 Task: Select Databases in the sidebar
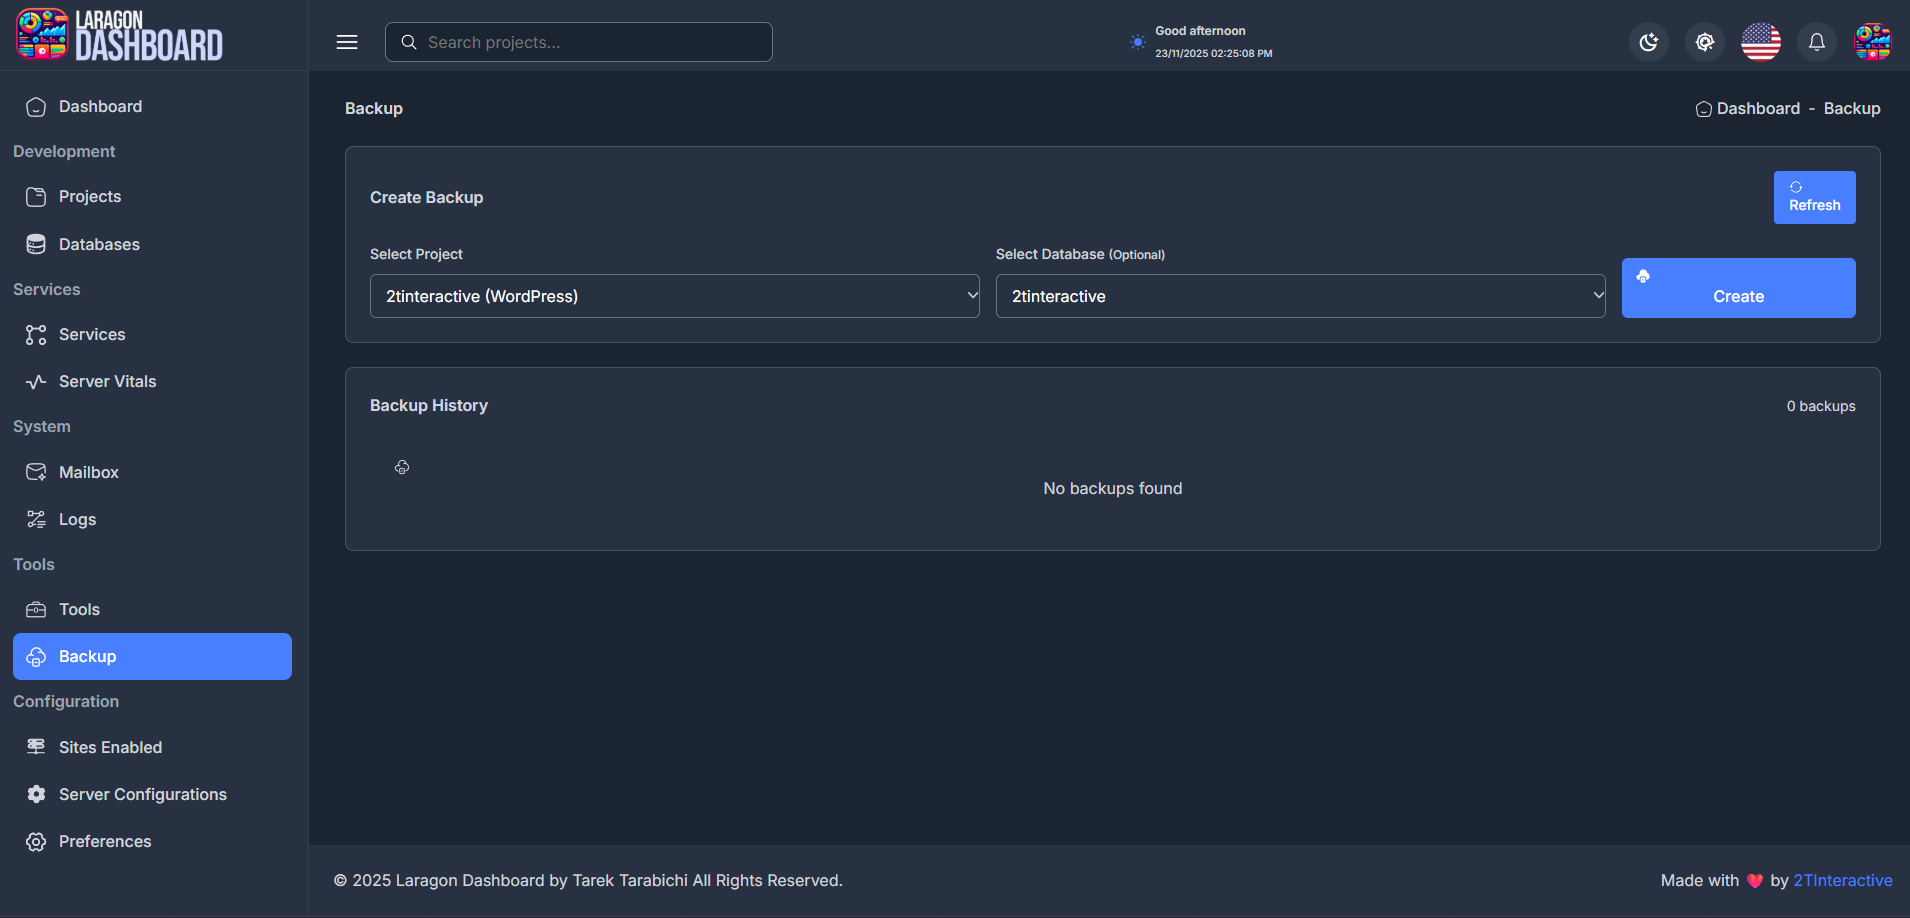click(x=99, y=244)
